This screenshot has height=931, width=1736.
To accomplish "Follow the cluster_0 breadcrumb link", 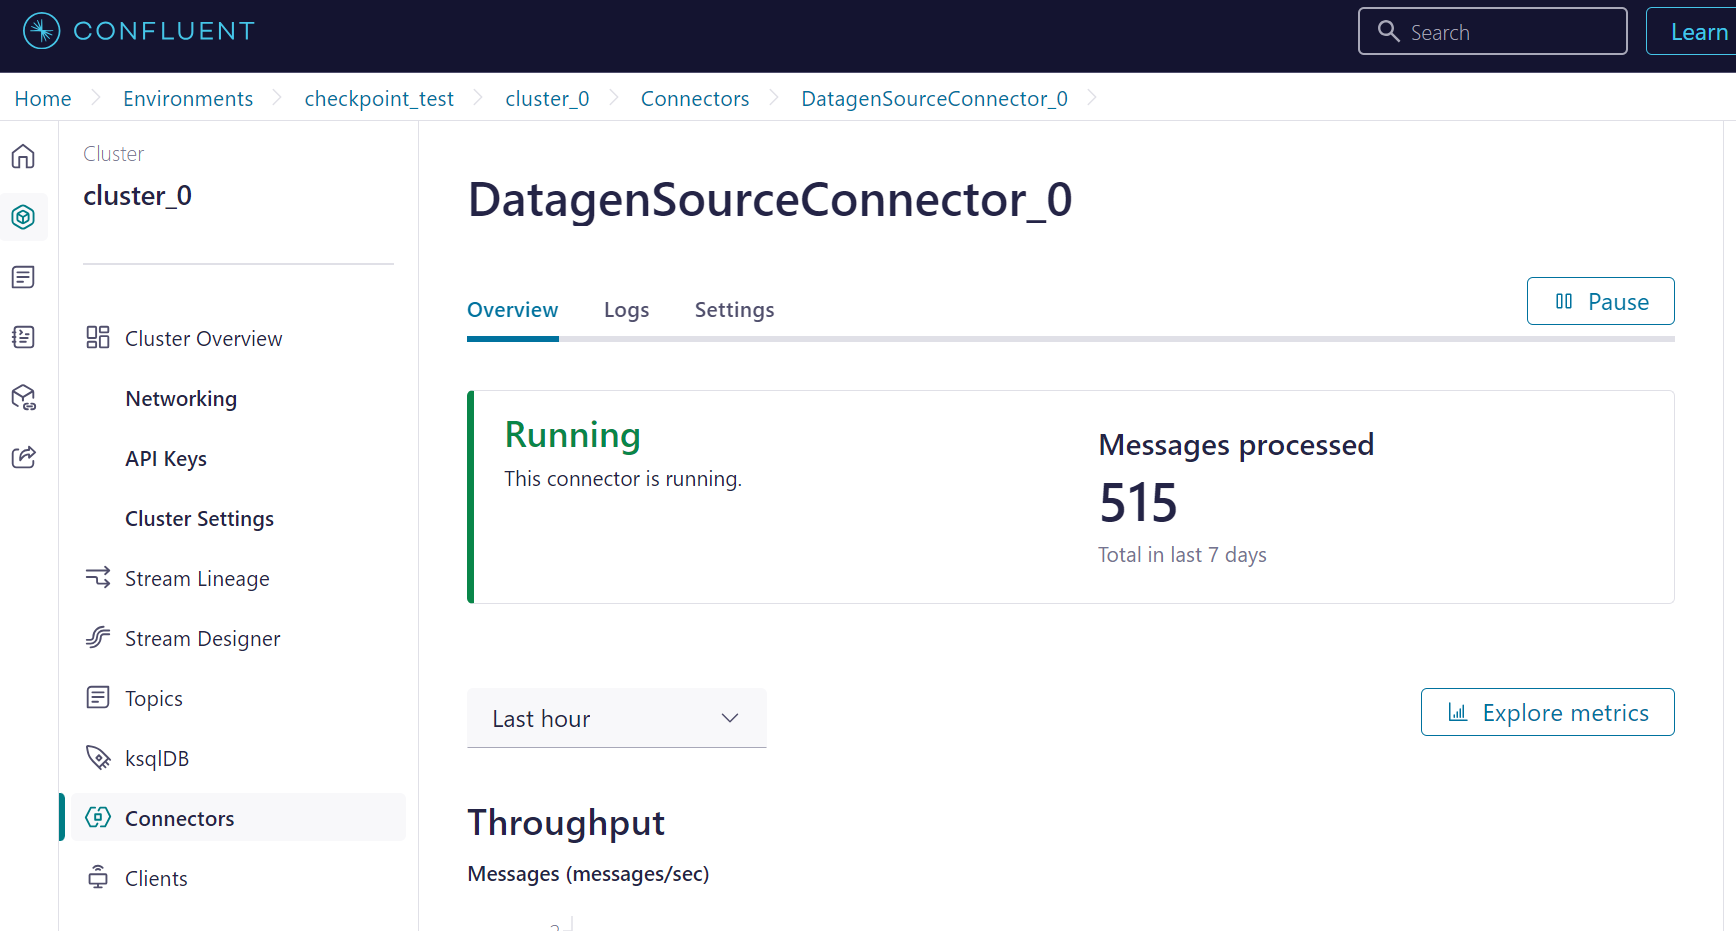I will [x=547, y=98].
